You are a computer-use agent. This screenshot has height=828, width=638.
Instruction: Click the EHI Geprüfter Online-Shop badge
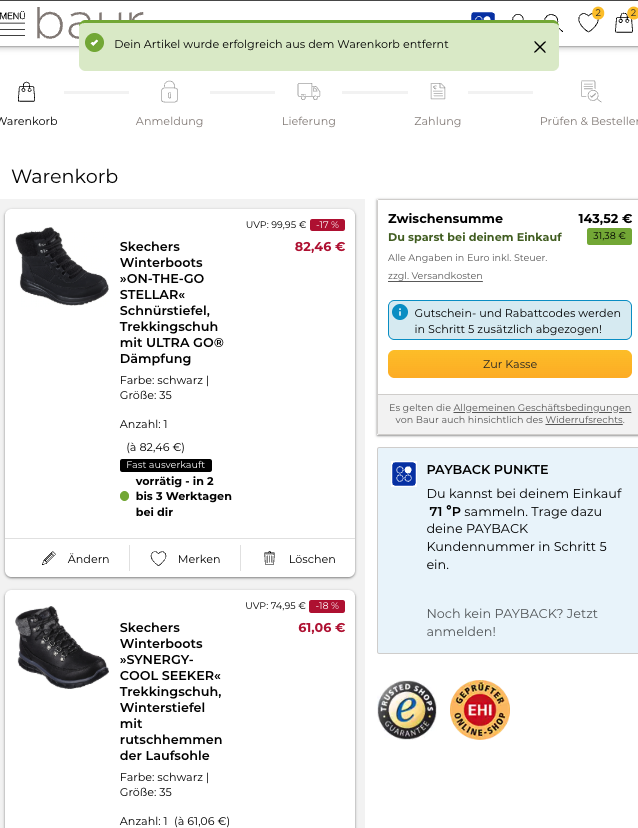481,710
